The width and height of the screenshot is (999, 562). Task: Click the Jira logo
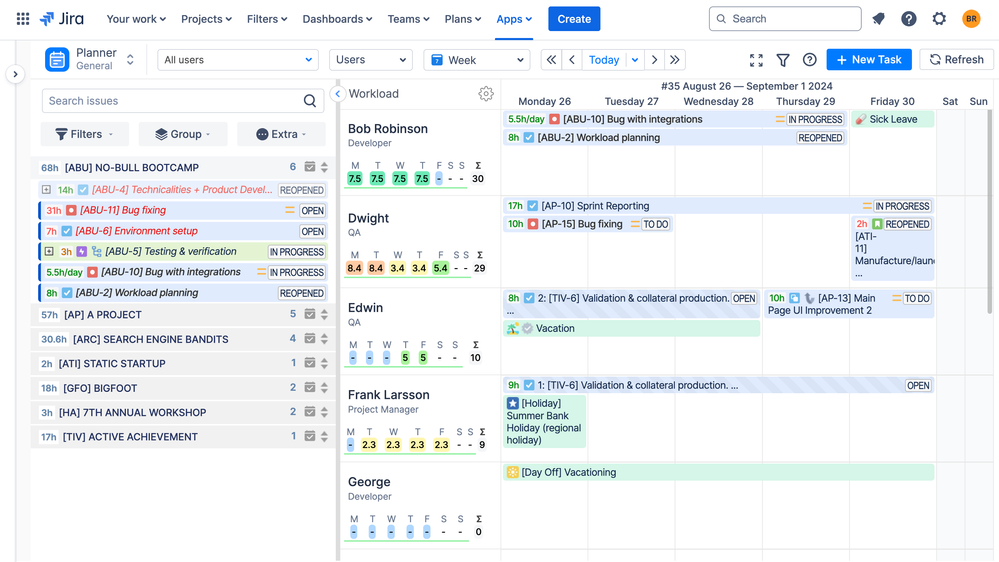[x=62, y=18]
